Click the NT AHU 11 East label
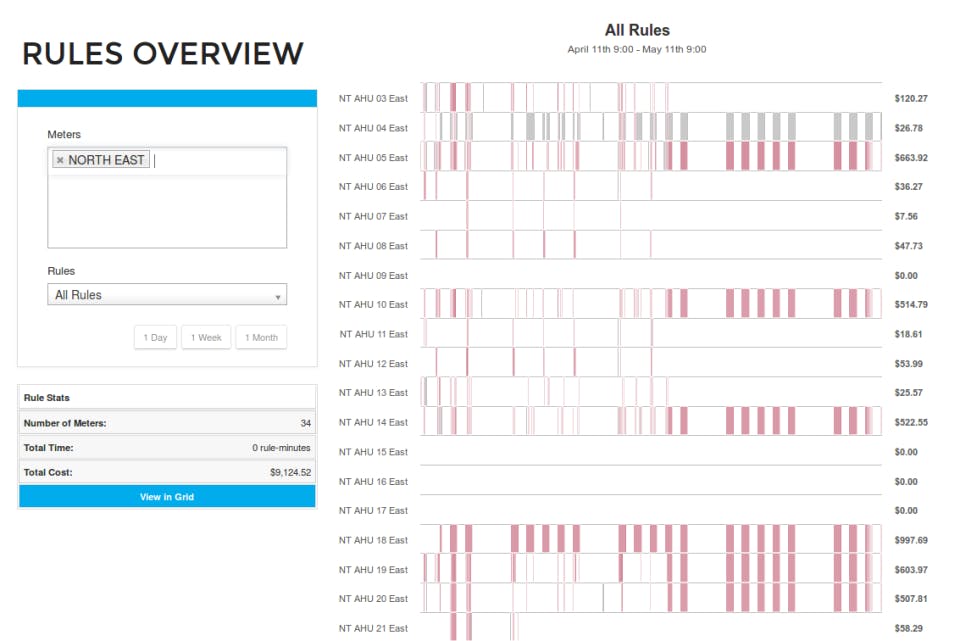 coord(373,334)
